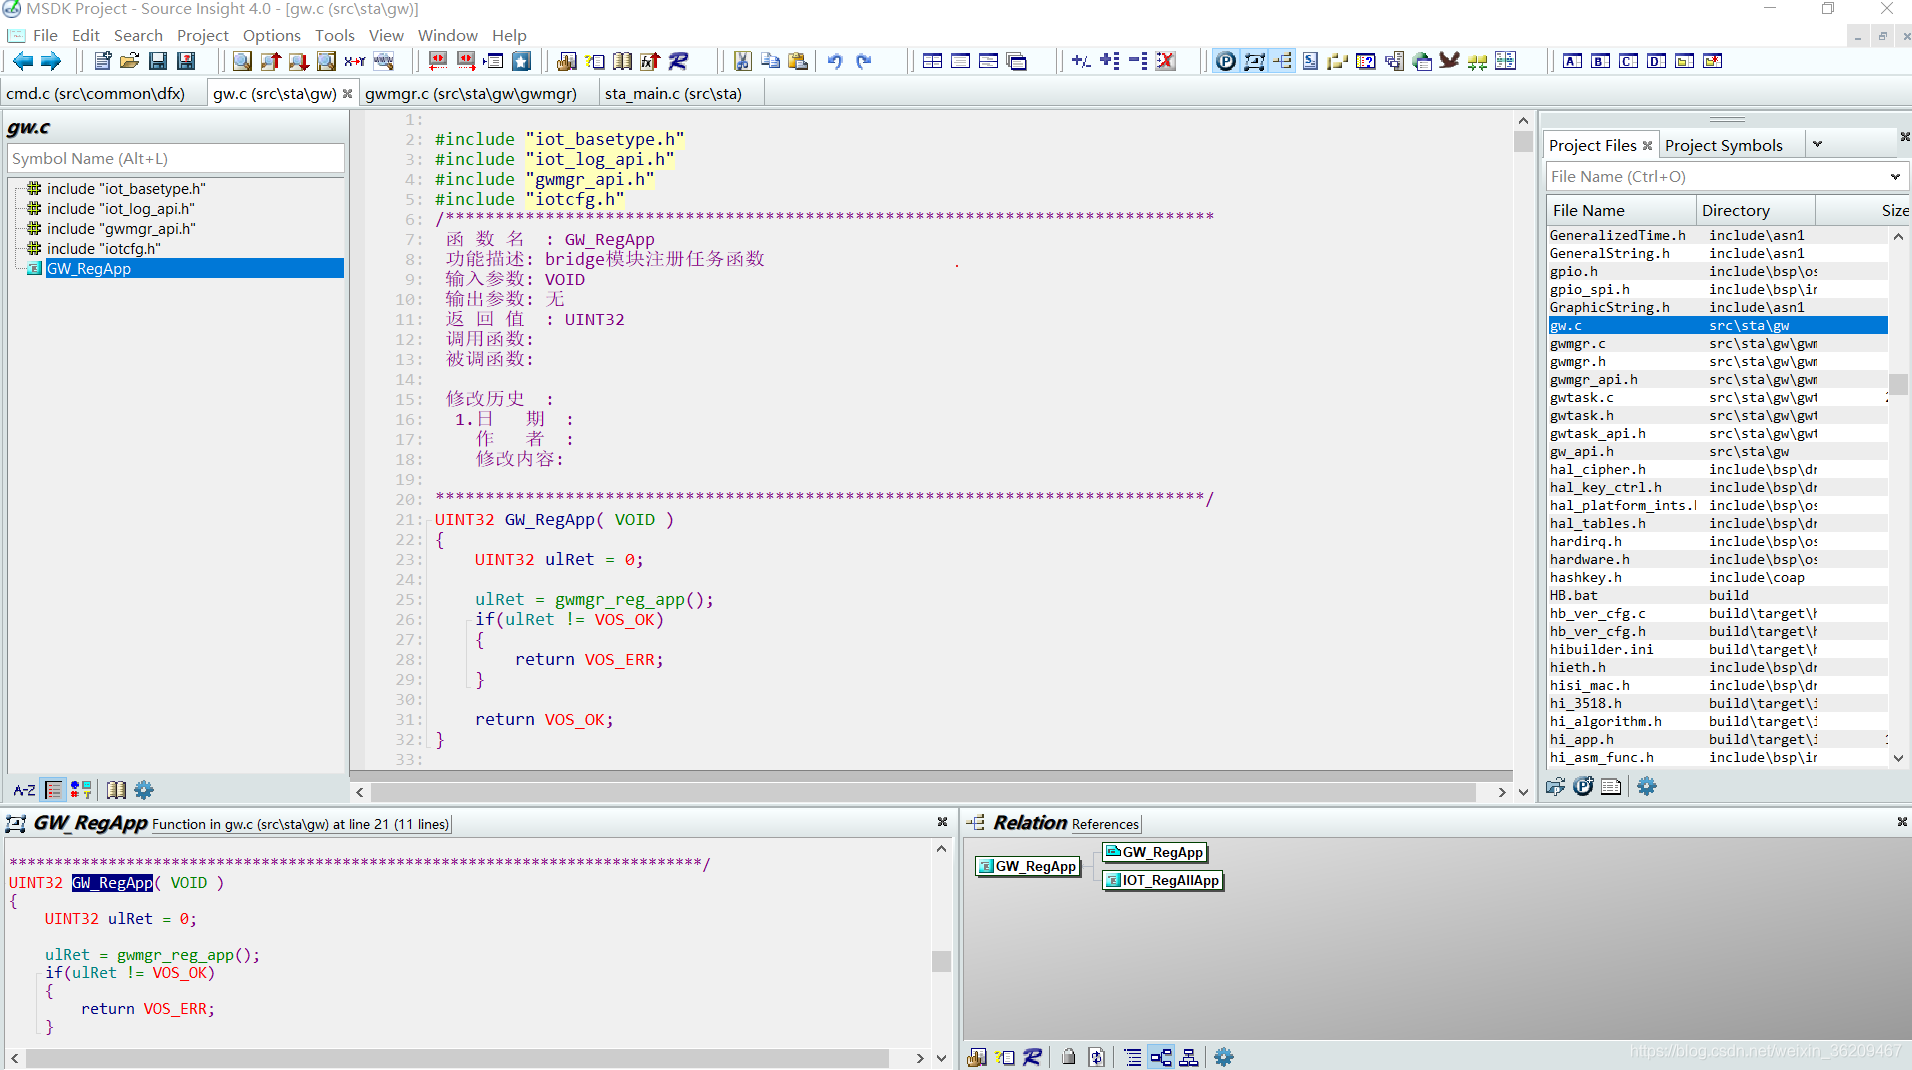This screenshot has width=1912, height=1070.
Task: Sort by File Name column header
Action: pyautogui.click(x=1620, y=210)
